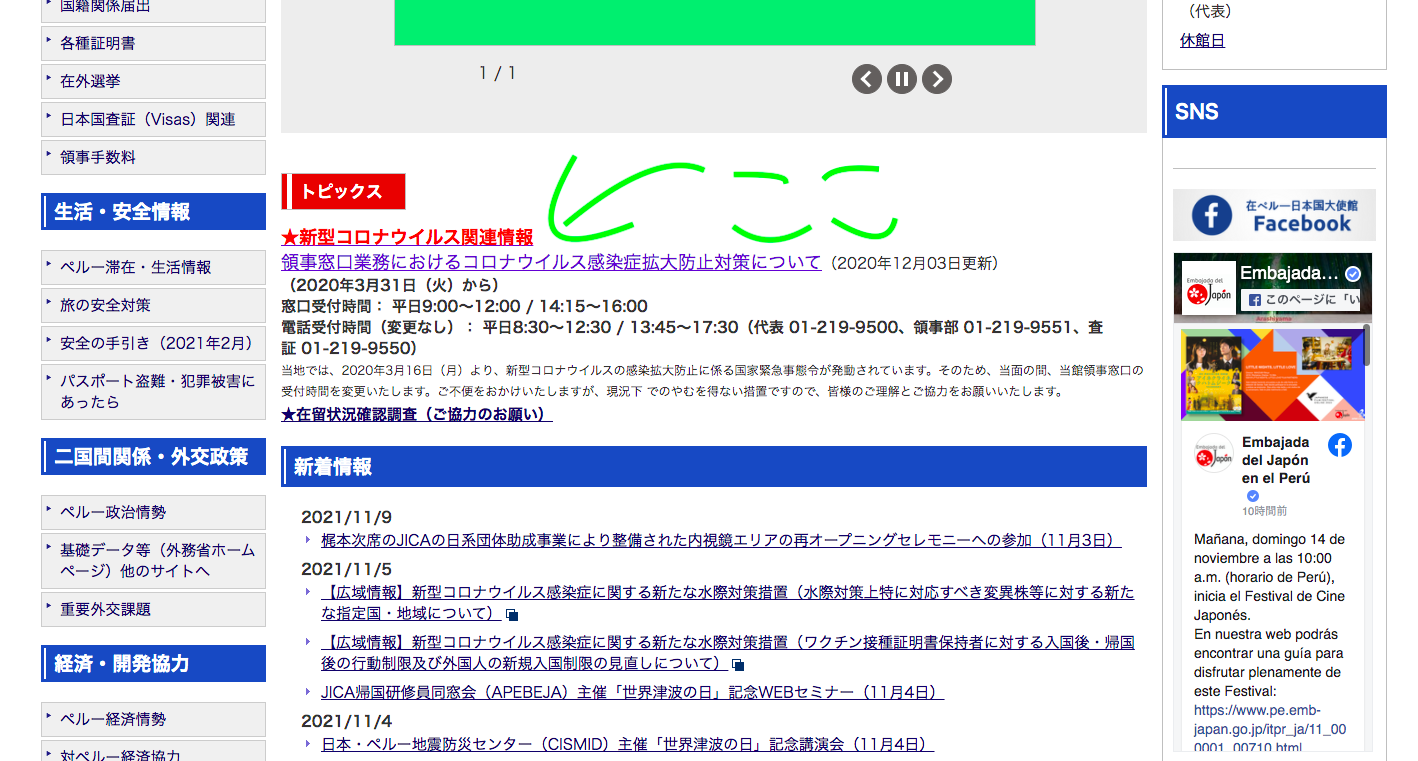
Task: Go to previous carousel slide
Action: click(x=867, y=79)
